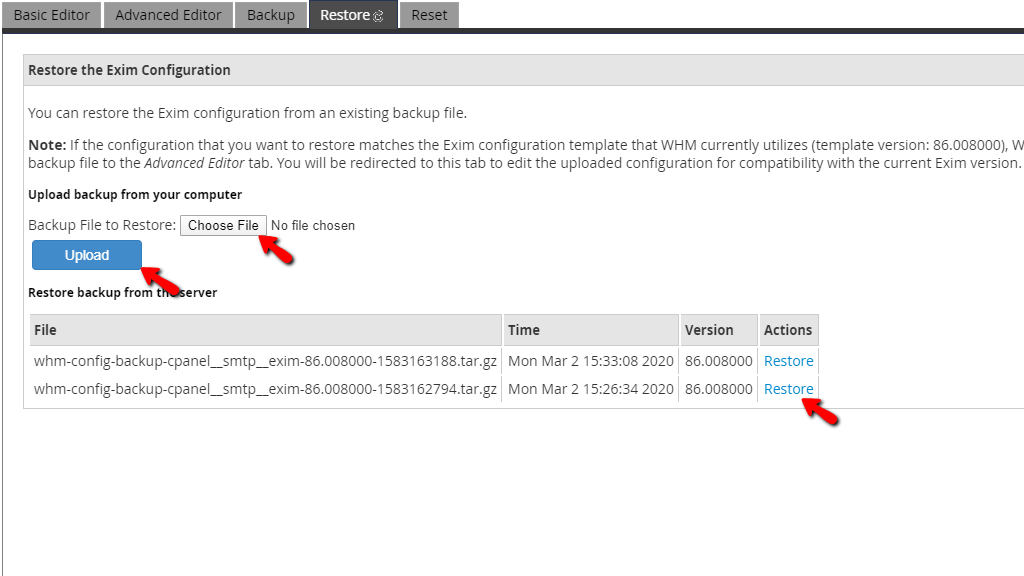Click Choose File to pick backup
This screenshot has height=576, width=1024.
pos(223,225)
